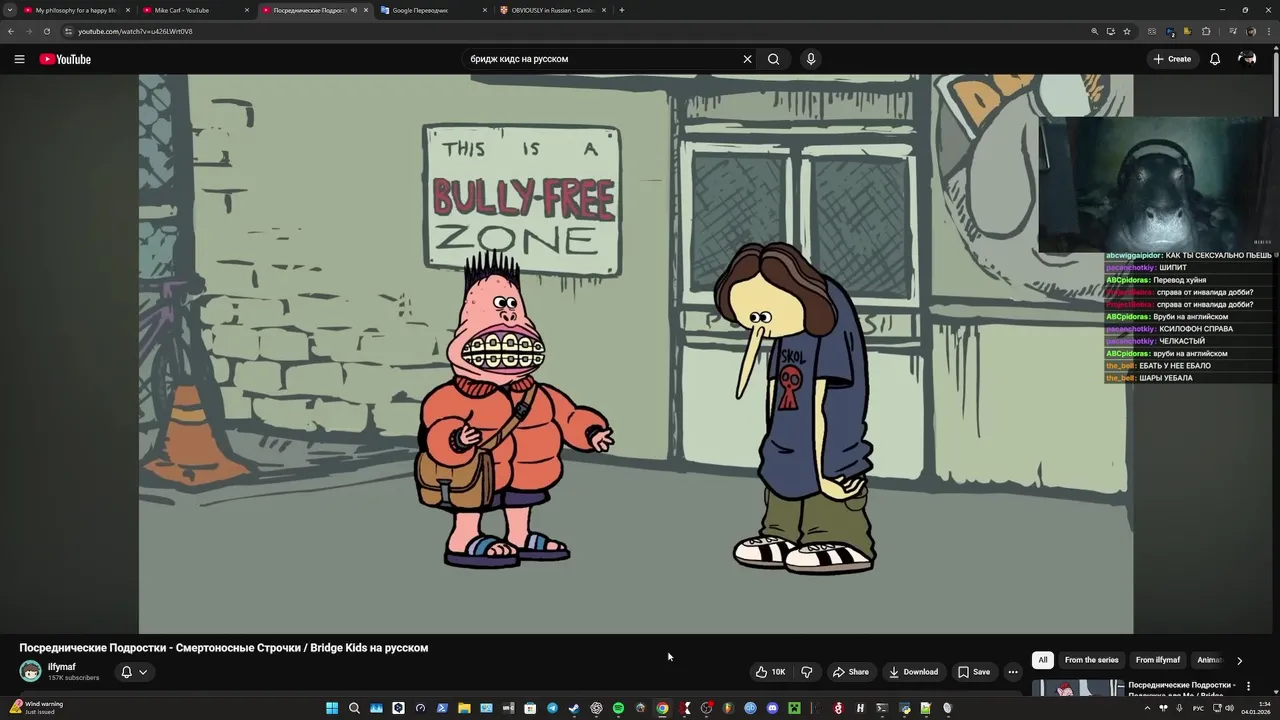Show hidden tray icons chevron
This screenshot has height=720, width=1280.
point(1147,708)
